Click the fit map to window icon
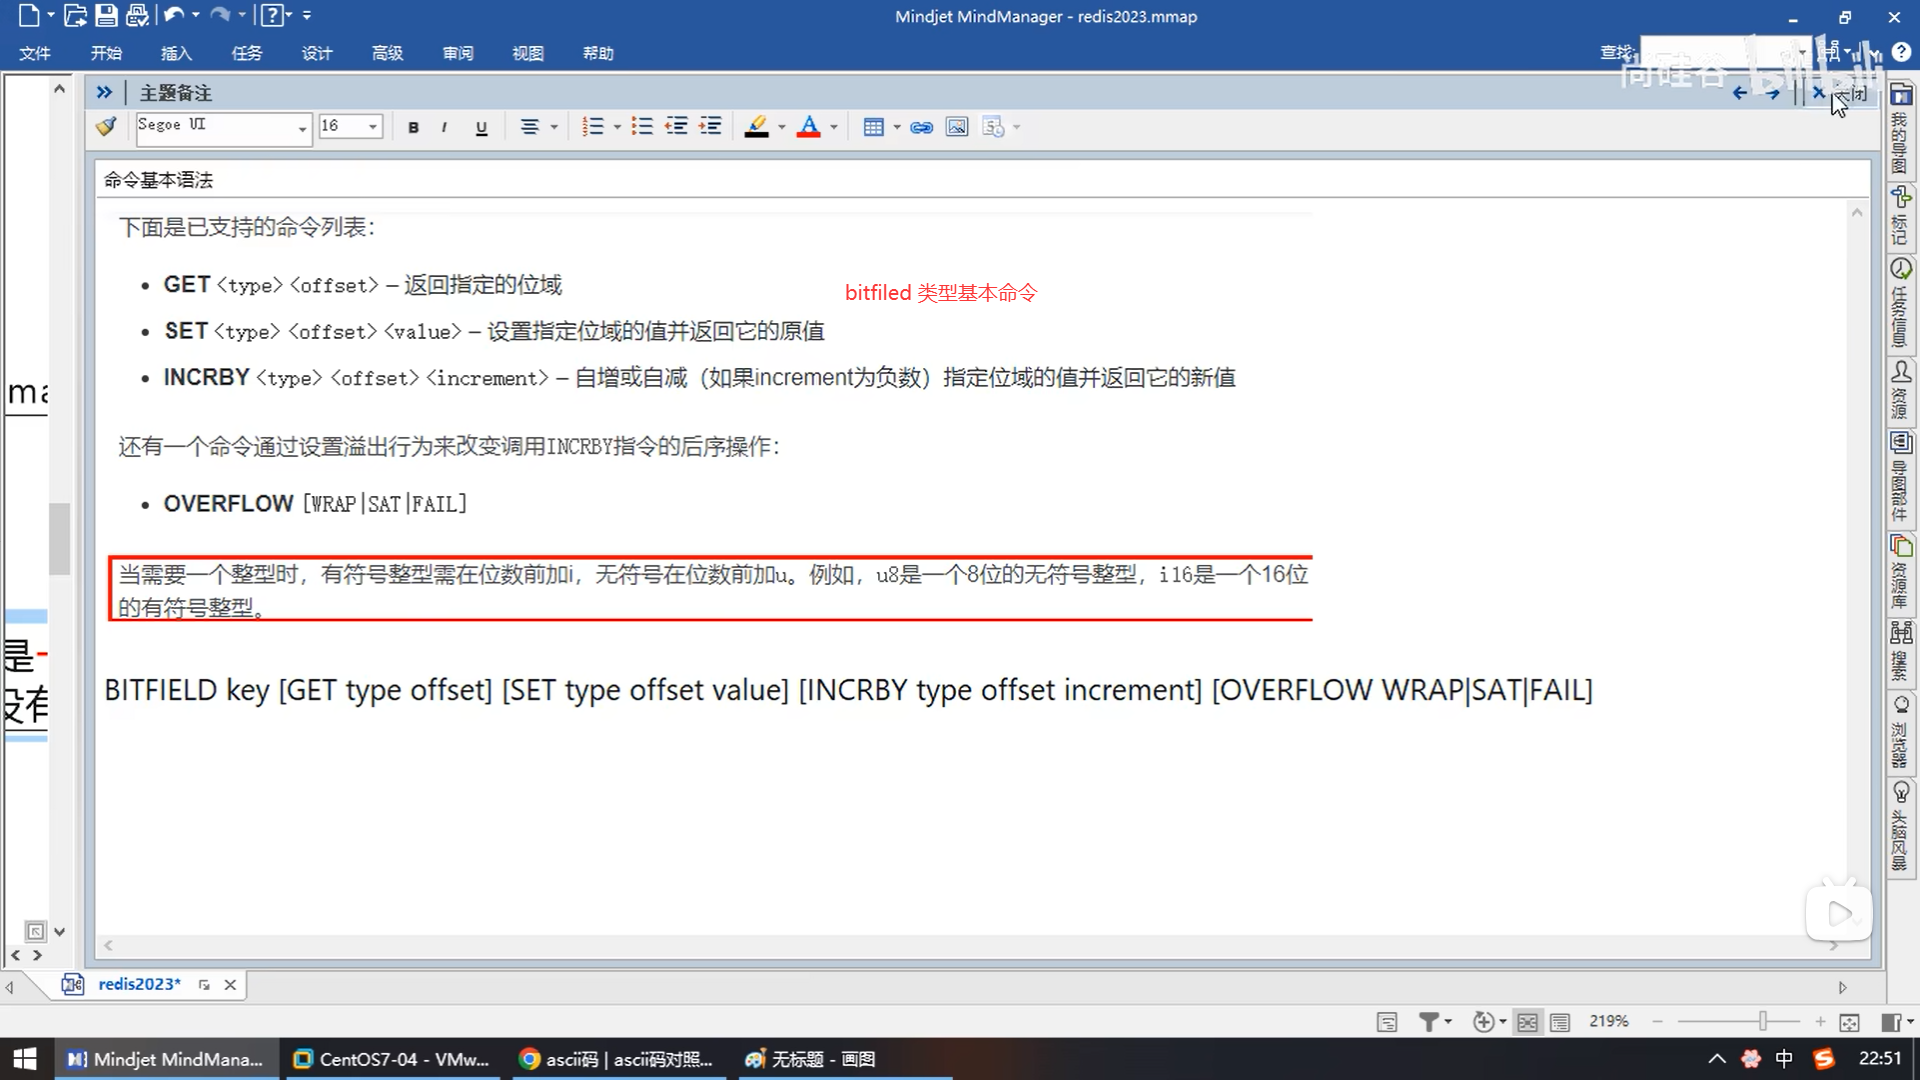 point(1849,1022)
